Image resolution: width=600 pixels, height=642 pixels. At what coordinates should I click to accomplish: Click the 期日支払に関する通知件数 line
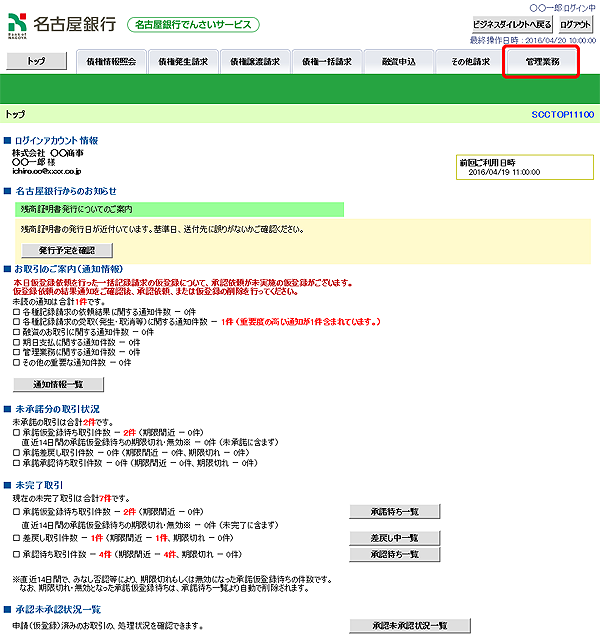pyautogui.click(x=77, y=342)
